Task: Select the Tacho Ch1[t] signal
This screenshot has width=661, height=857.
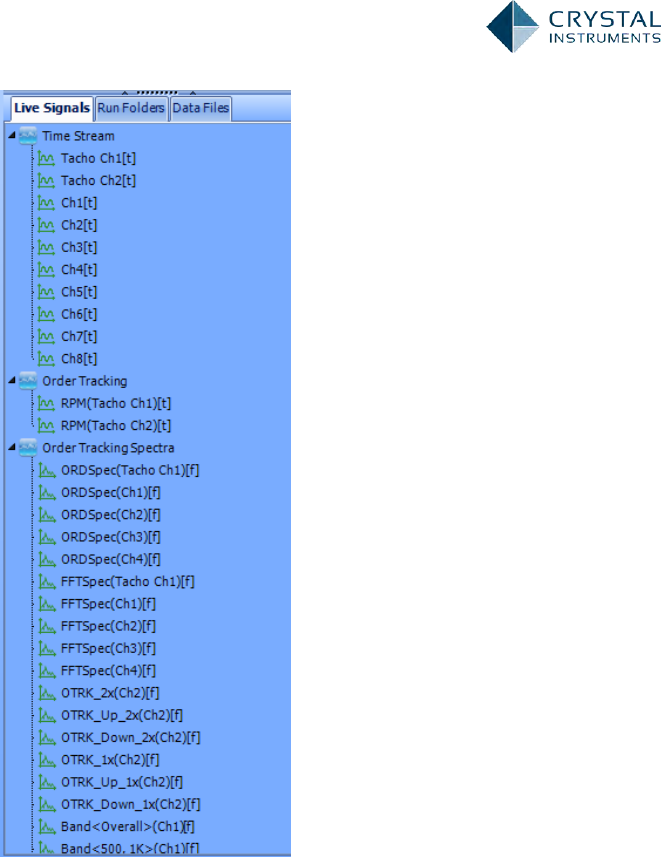Action: [x=98, y=159]
